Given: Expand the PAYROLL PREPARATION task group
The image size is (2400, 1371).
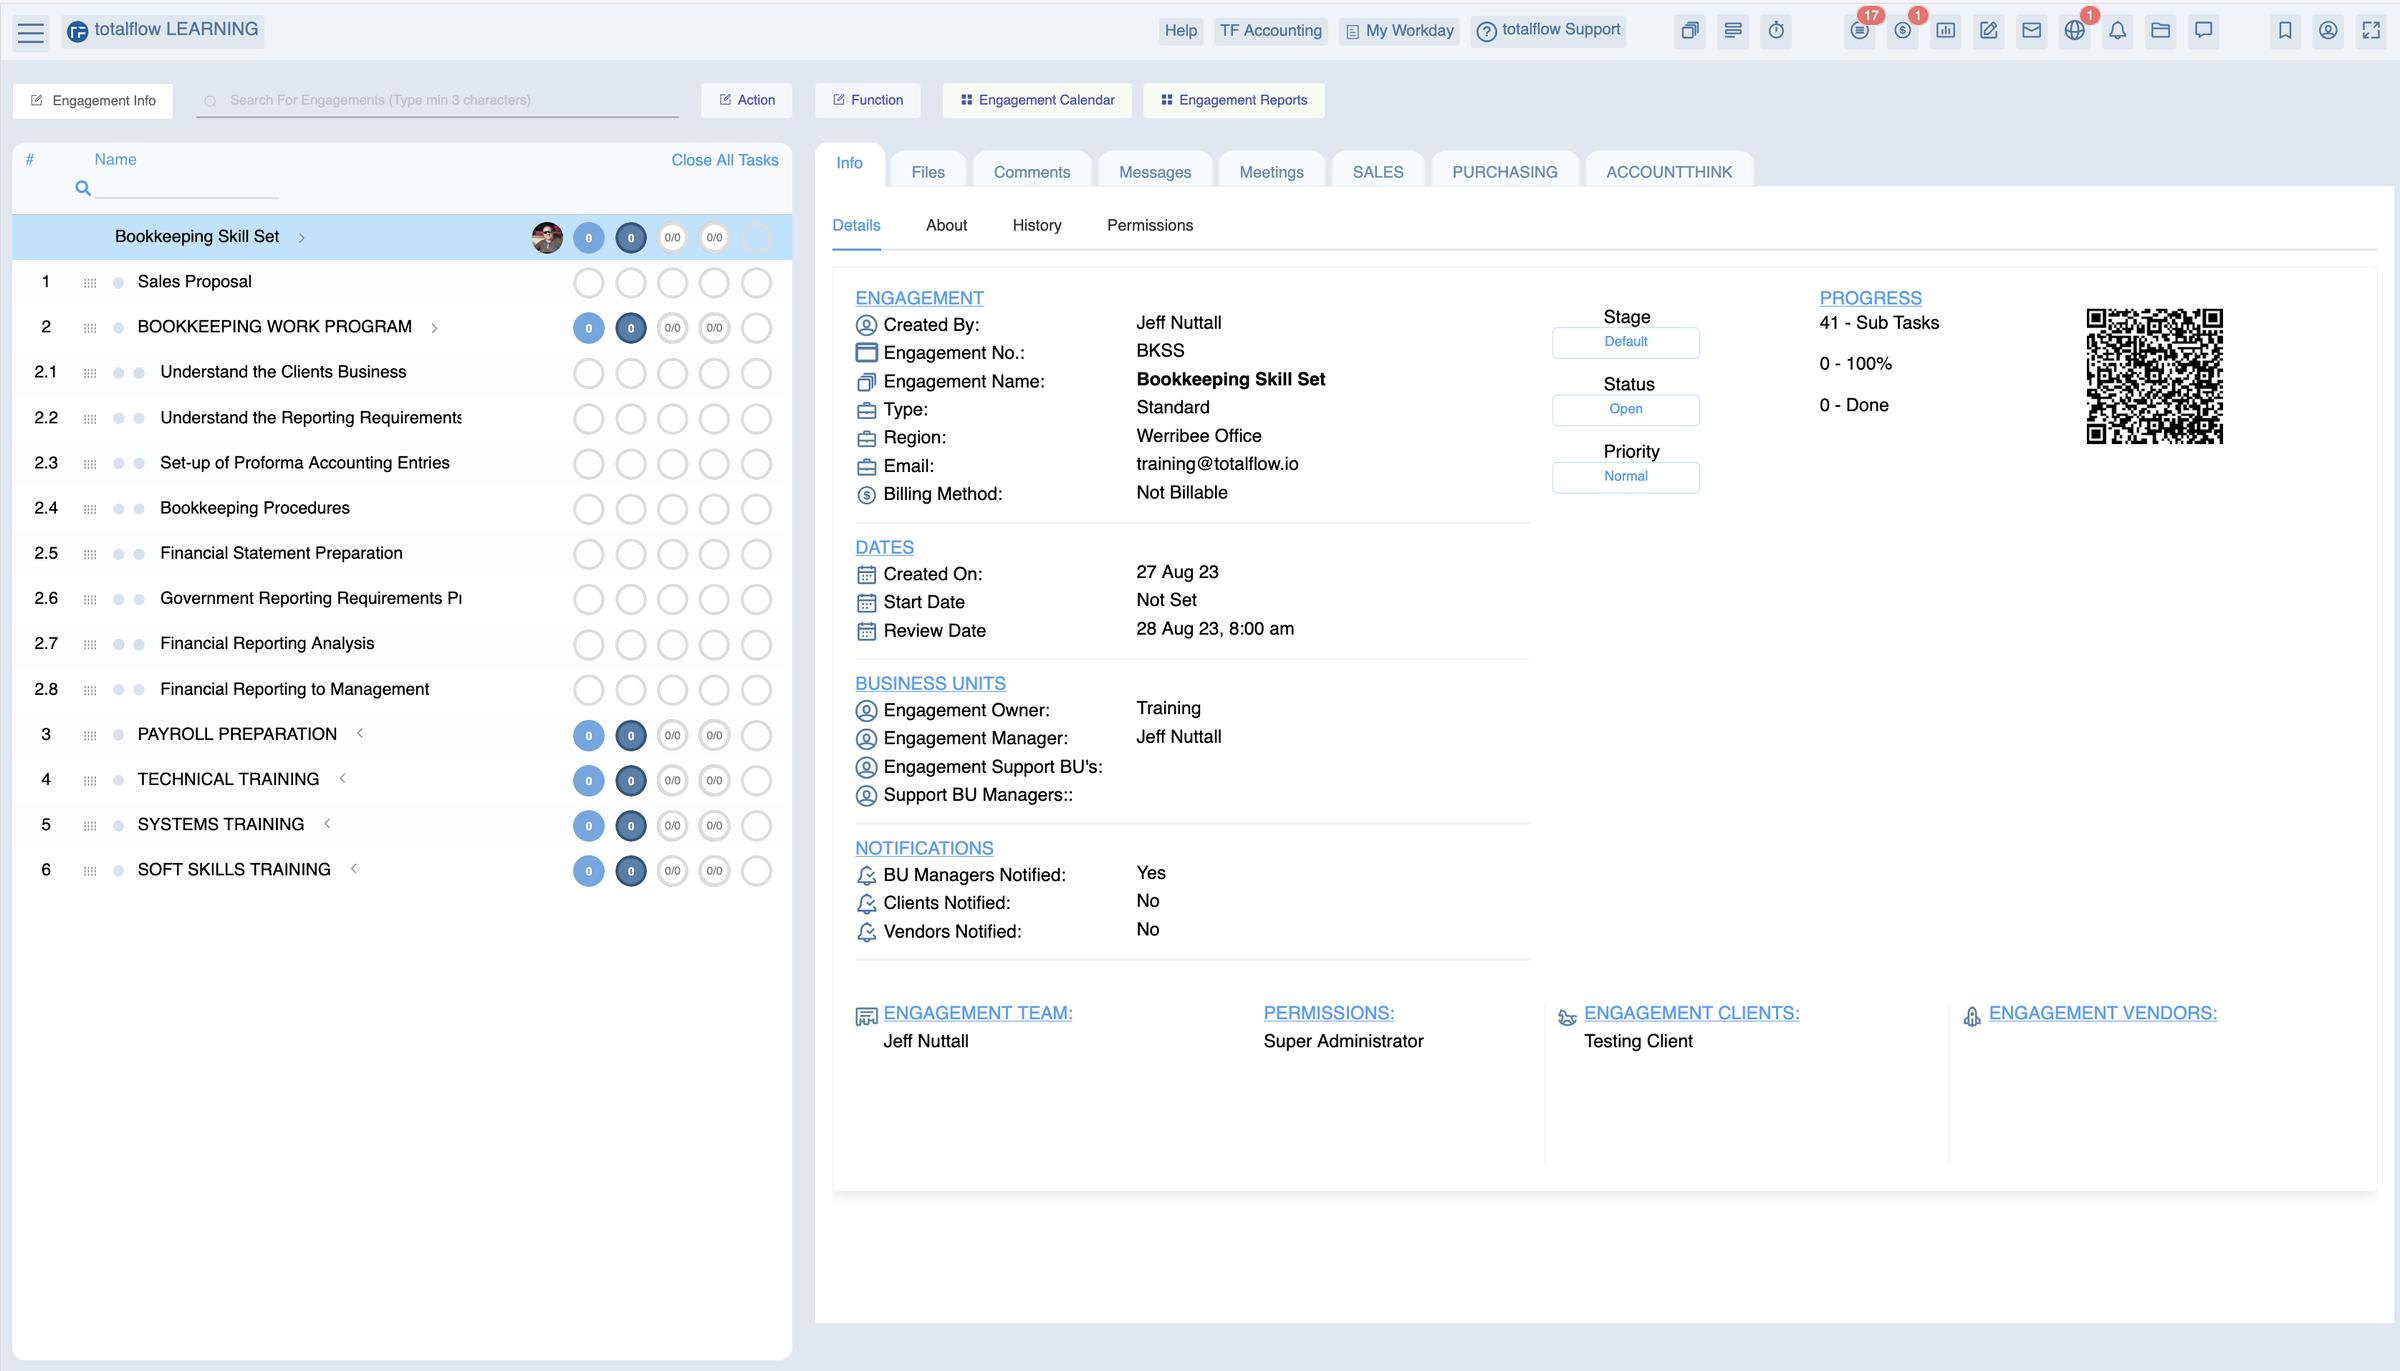Looking at the screenshot, I should coord(360,734).
